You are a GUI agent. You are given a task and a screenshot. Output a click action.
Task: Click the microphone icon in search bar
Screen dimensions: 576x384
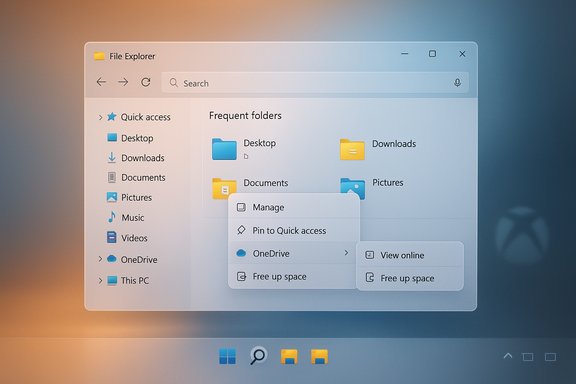click(x=457, y=82)
